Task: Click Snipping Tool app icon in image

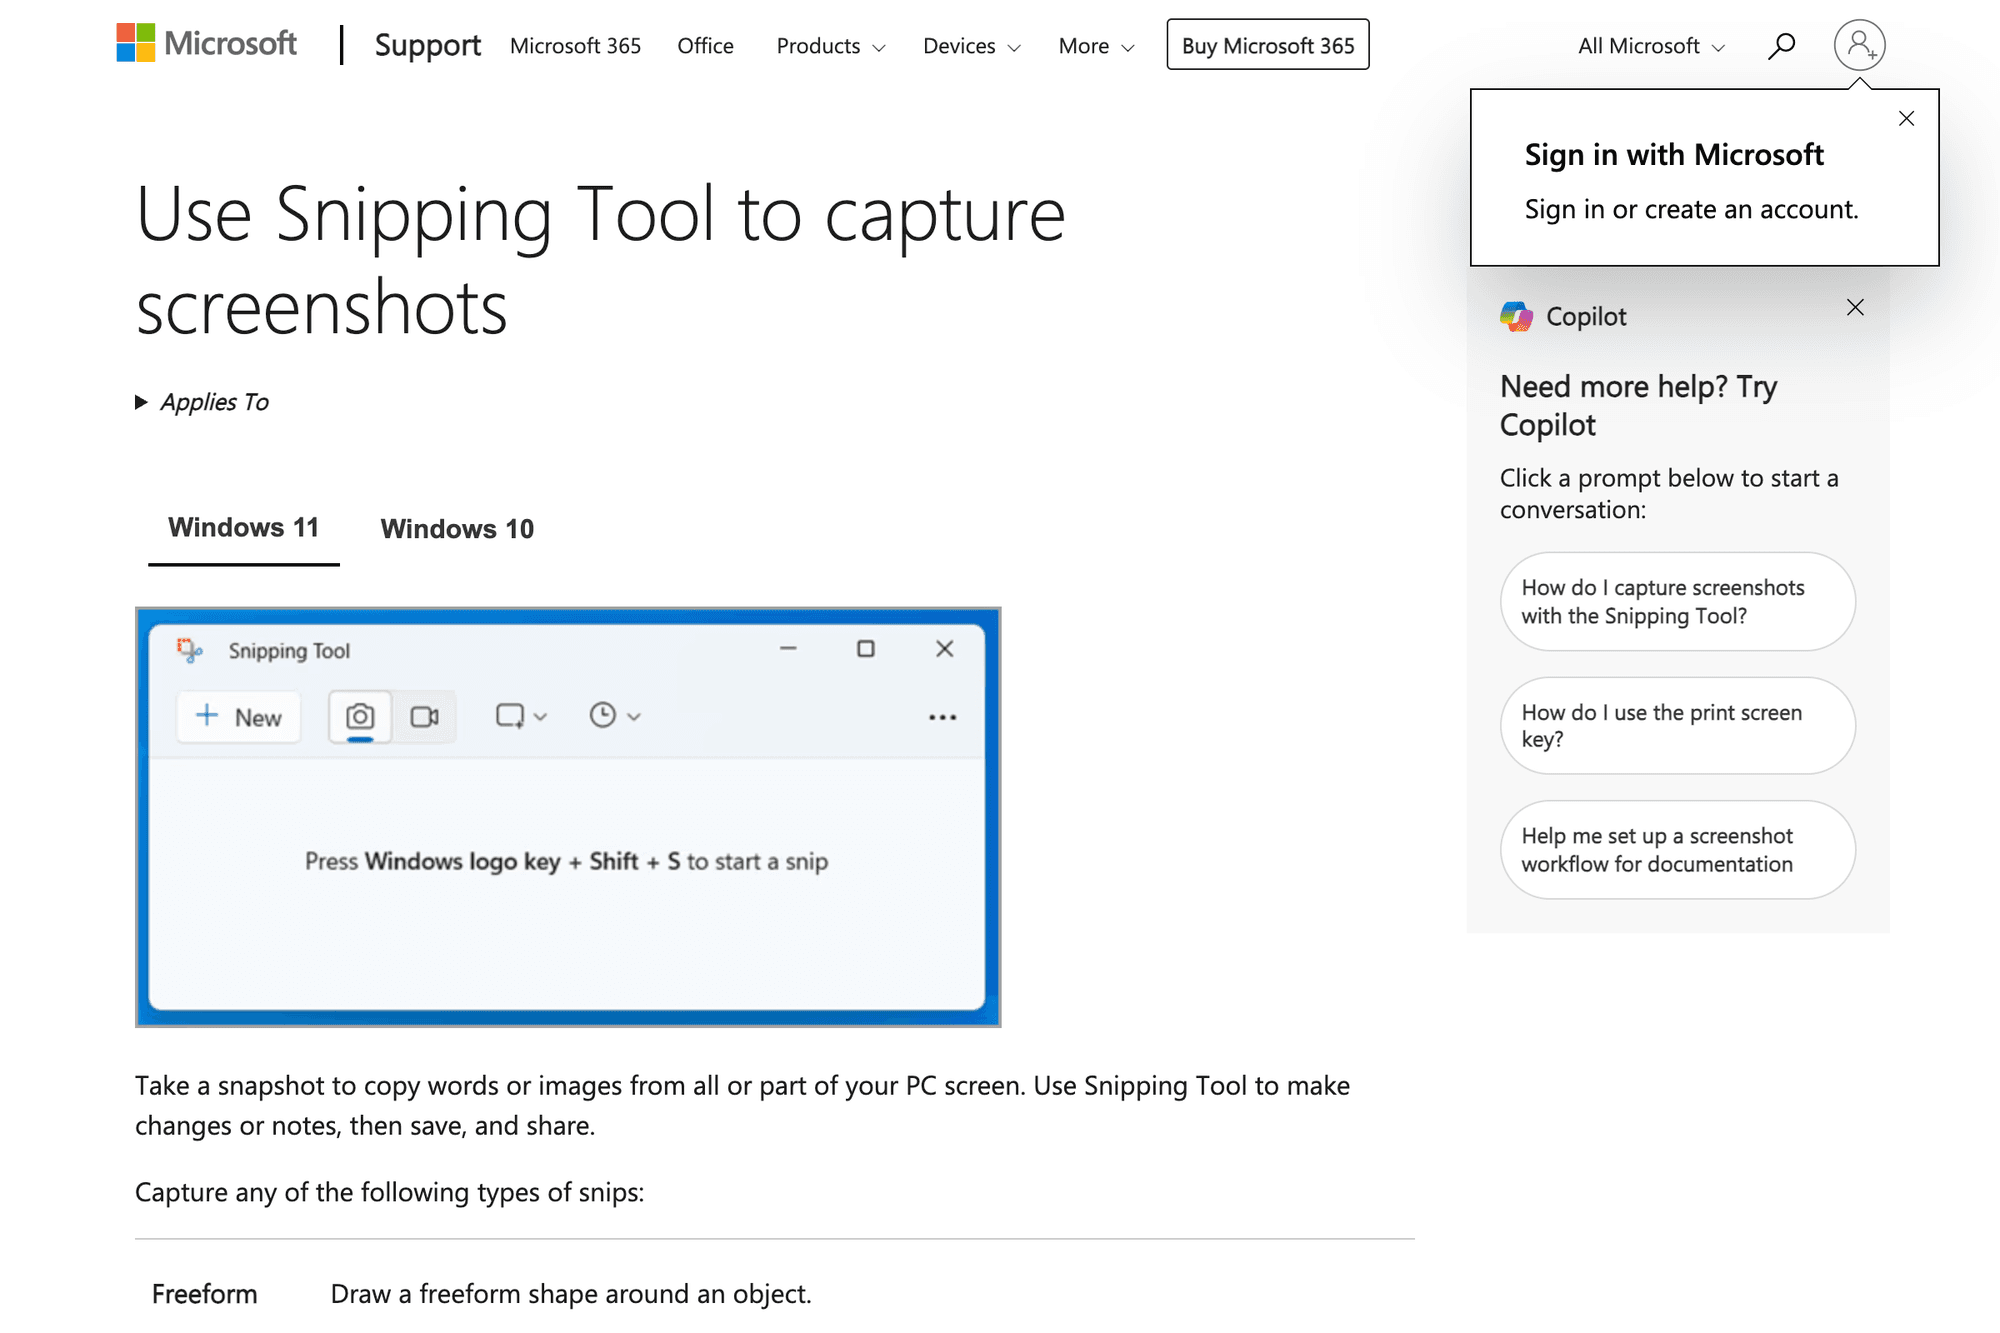Action: pyautogui.click(x=189, y=650)
